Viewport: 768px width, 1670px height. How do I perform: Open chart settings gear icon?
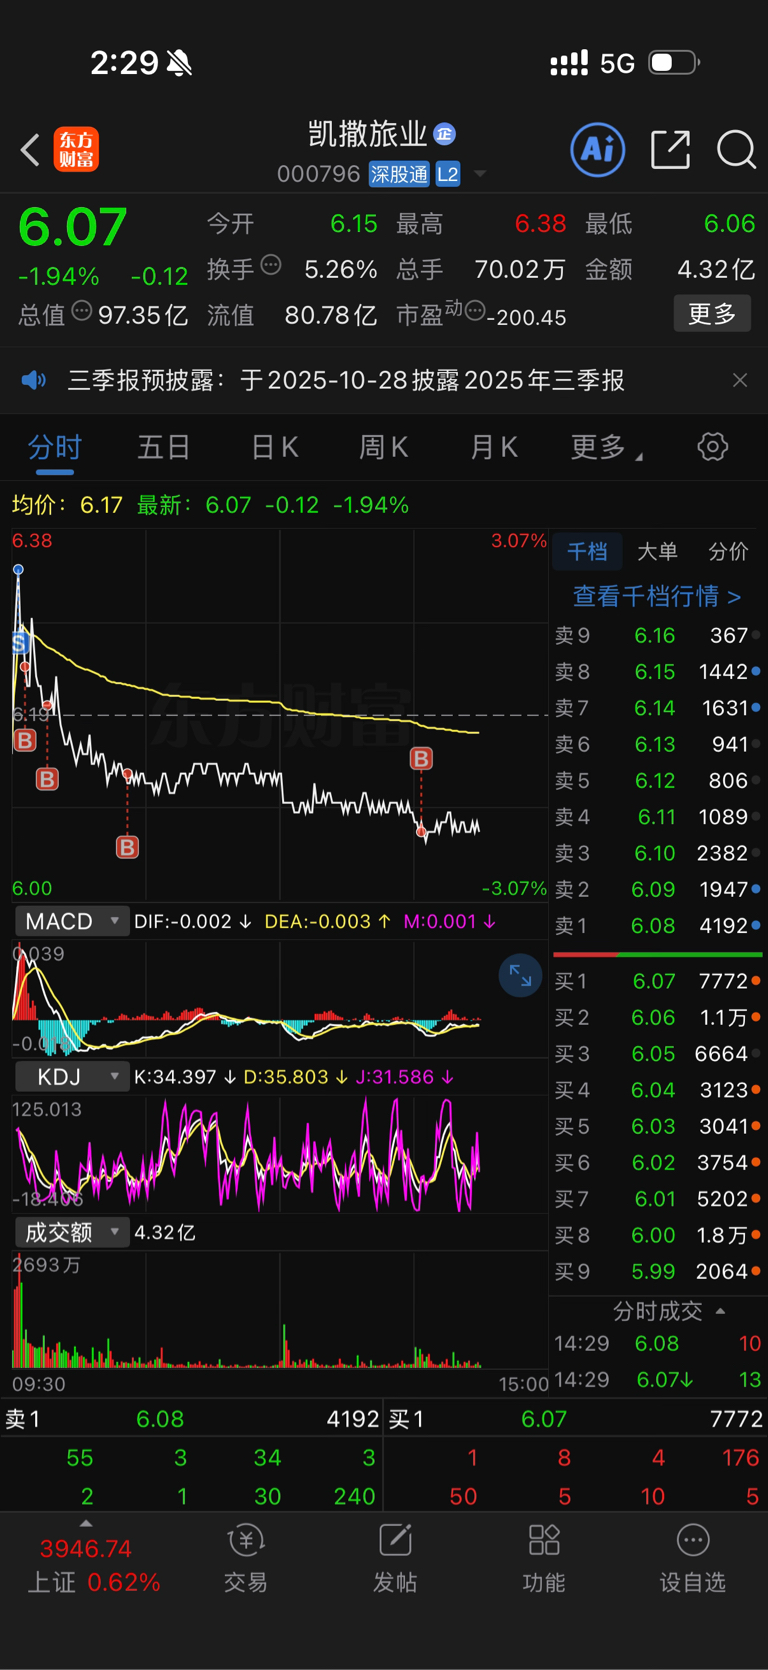712,446
